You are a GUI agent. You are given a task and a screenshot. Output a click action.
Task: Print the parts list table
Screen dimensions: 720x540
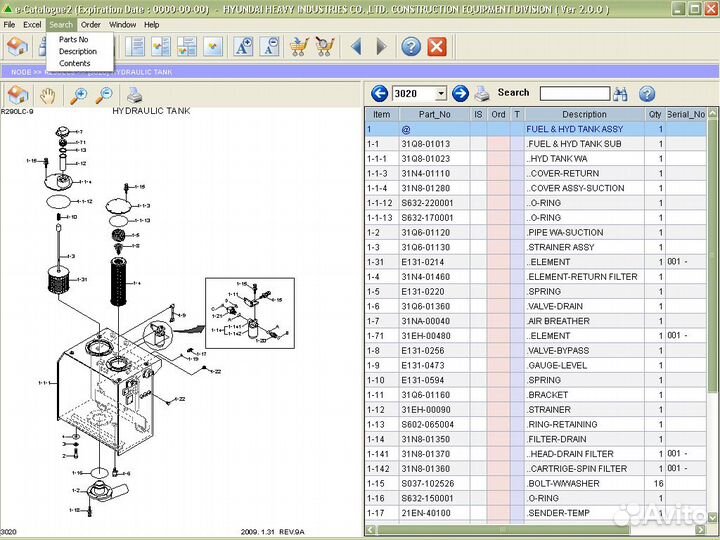tap(482, 93)
